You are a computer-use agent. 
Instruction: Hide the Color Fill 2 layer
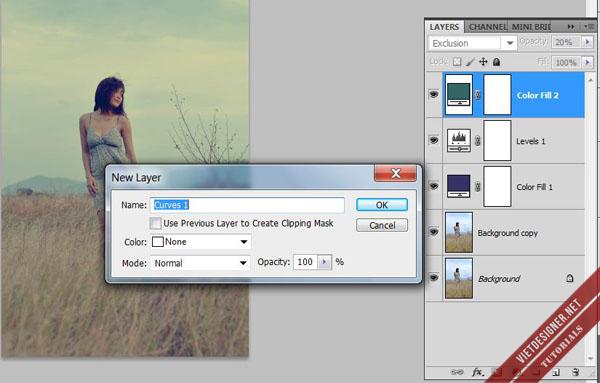pos(434,94)
